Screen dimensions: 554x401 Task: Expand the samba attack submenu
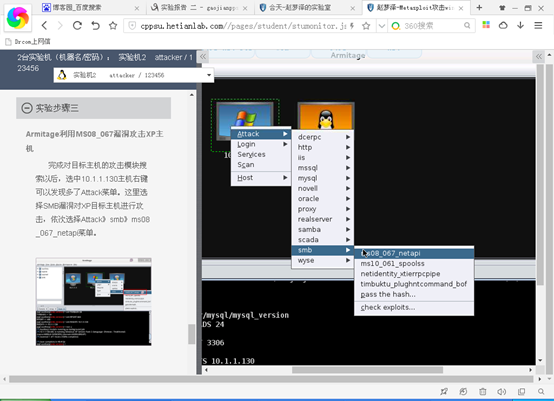tap(323, 229)
